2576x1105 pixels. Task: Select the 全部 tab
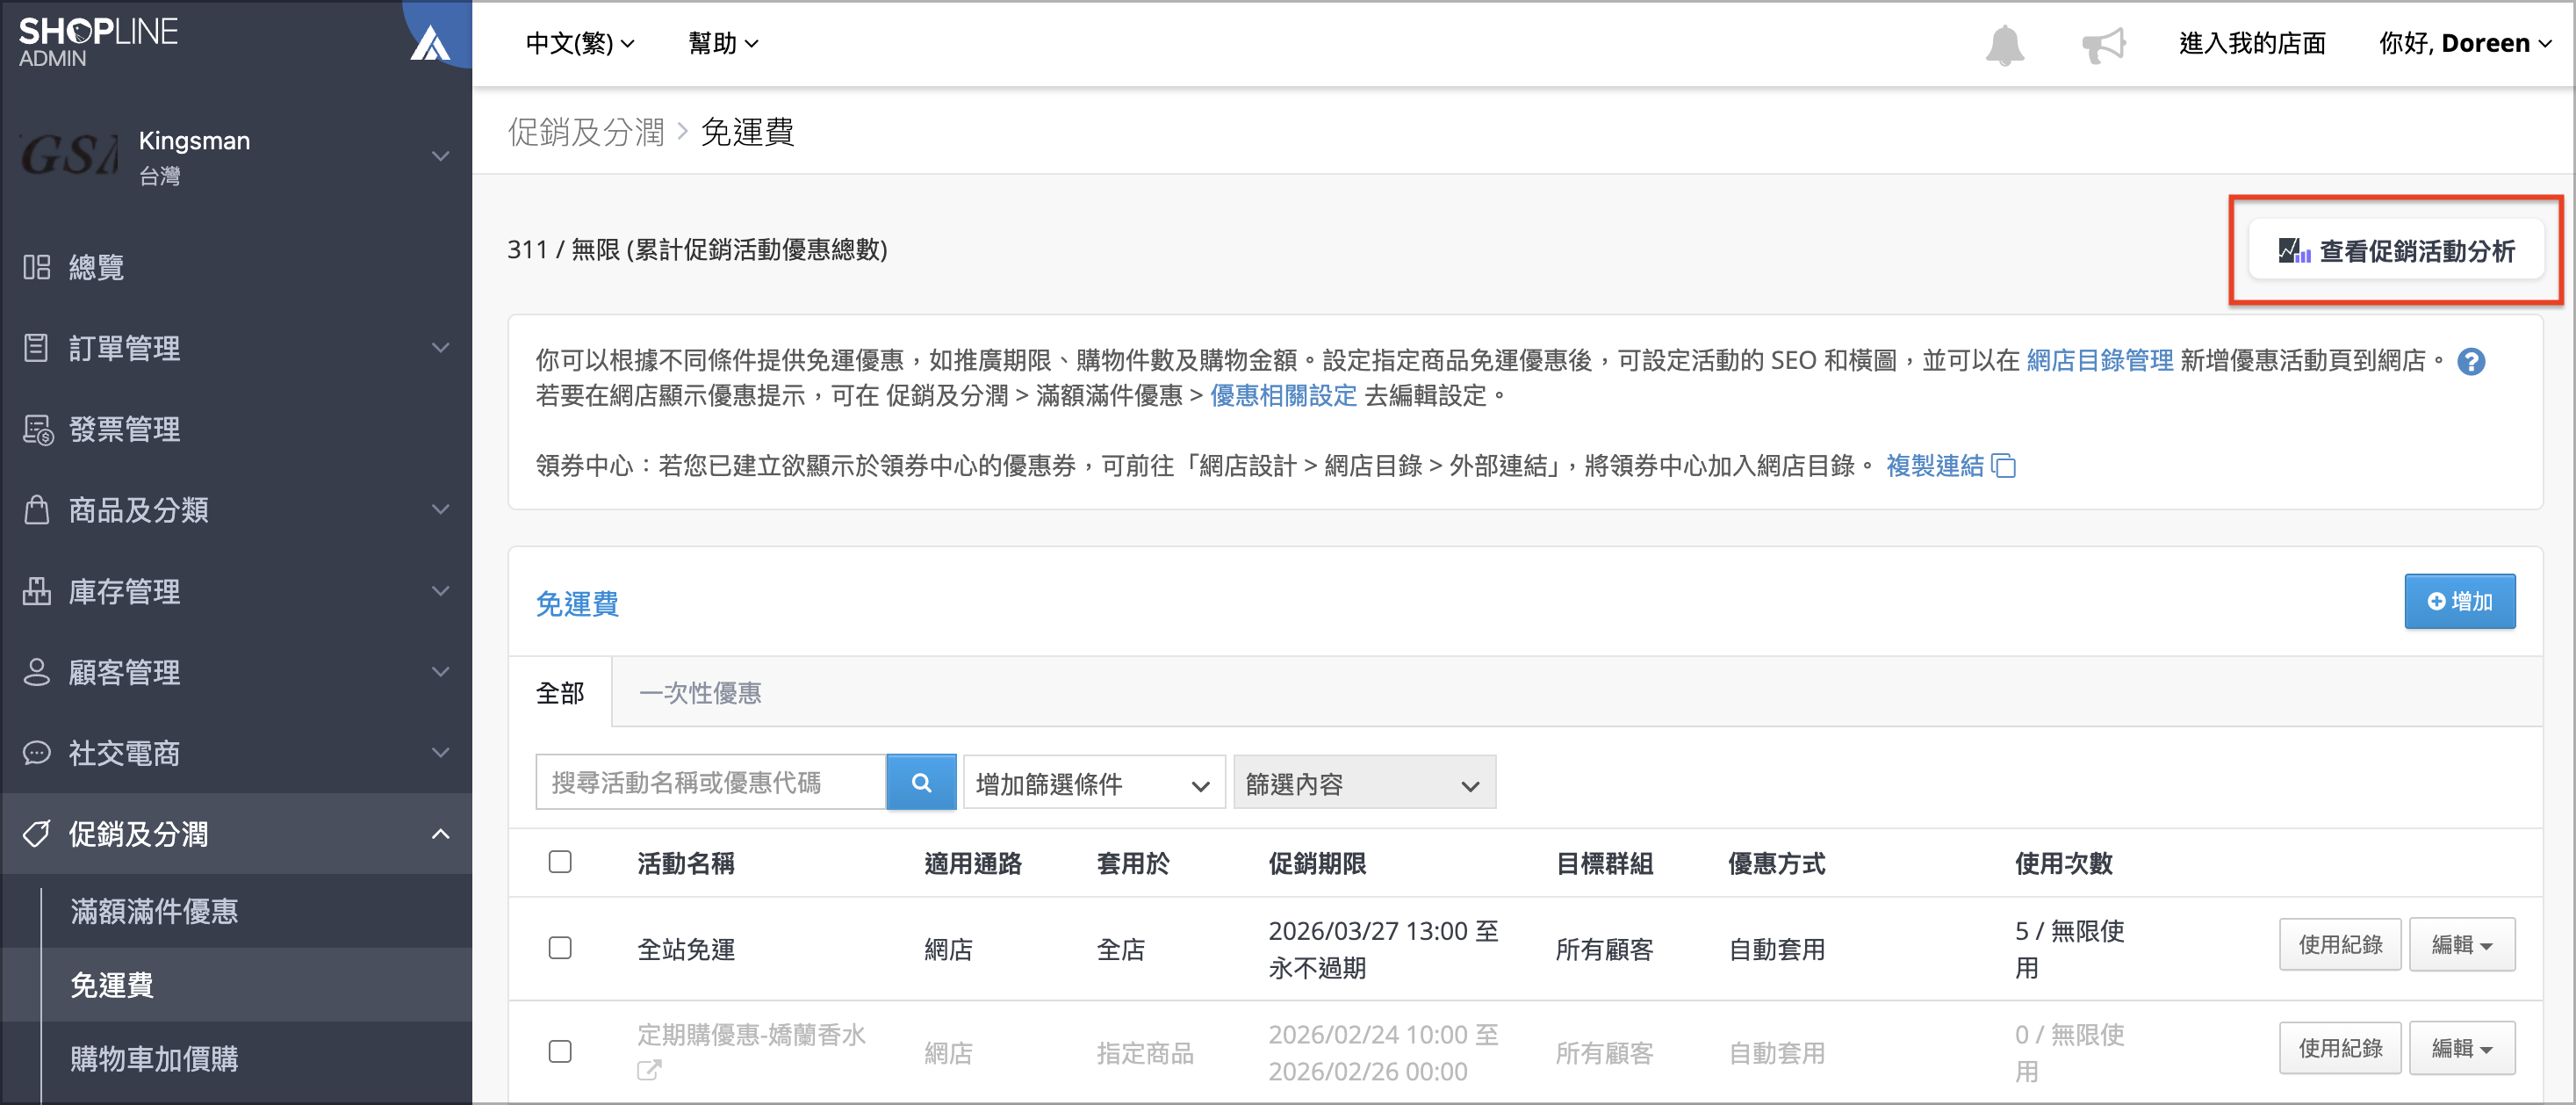pos(560,693)
